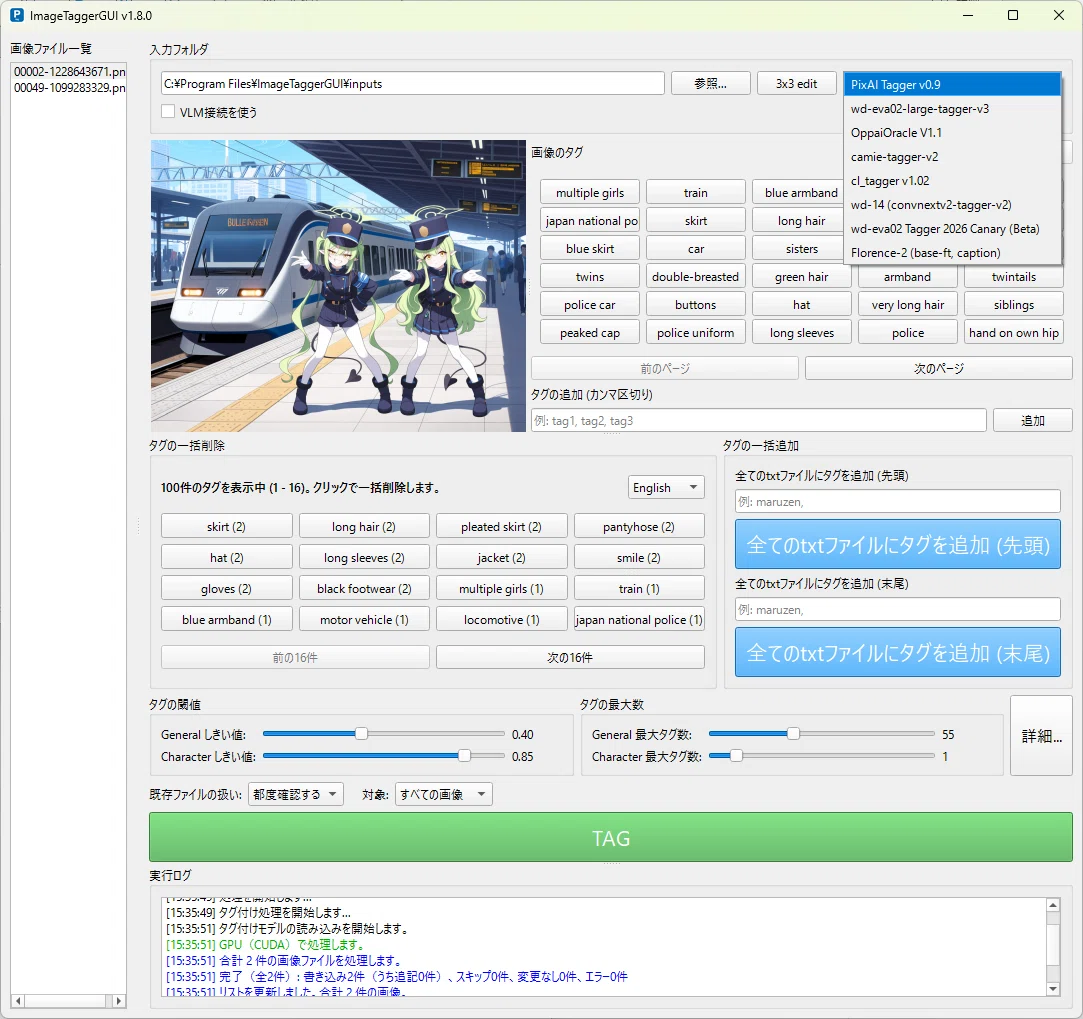Image resolution: width=1083 pixels, height=1019 pixels.
Task: Remove the 'multiple girls' image tag
Action: point(590,193)
